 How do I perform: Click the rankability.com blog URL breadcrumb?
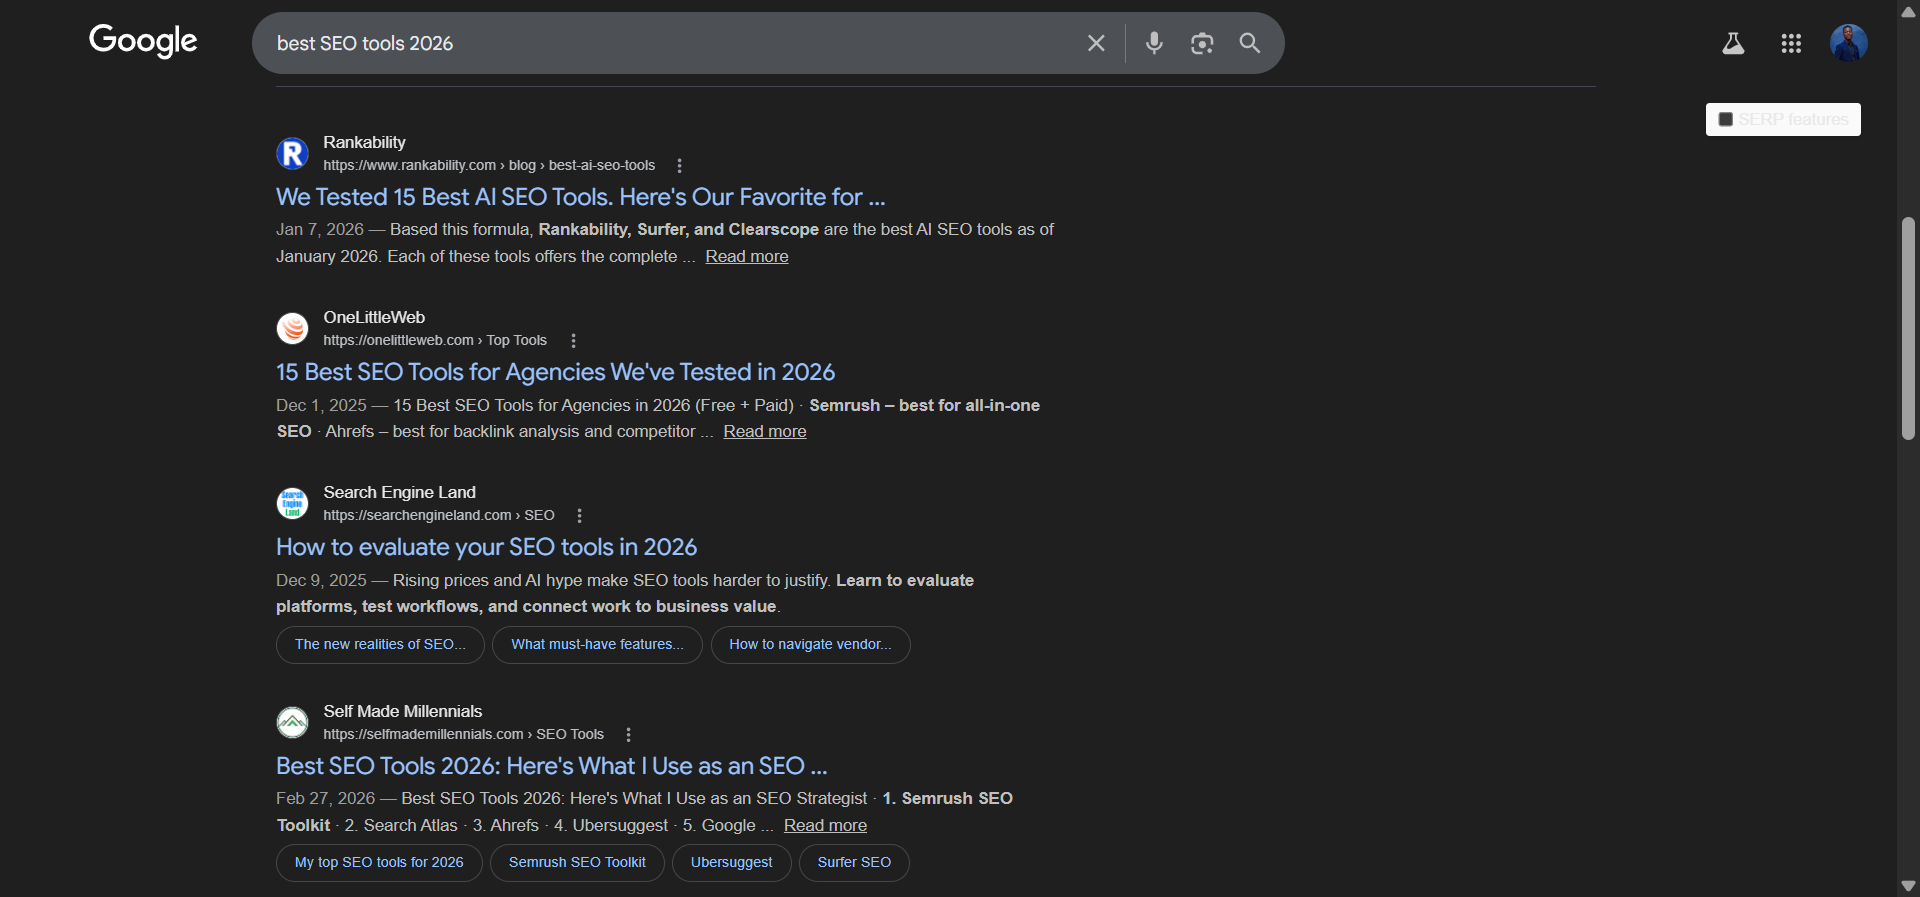click(x=489, y=166)
